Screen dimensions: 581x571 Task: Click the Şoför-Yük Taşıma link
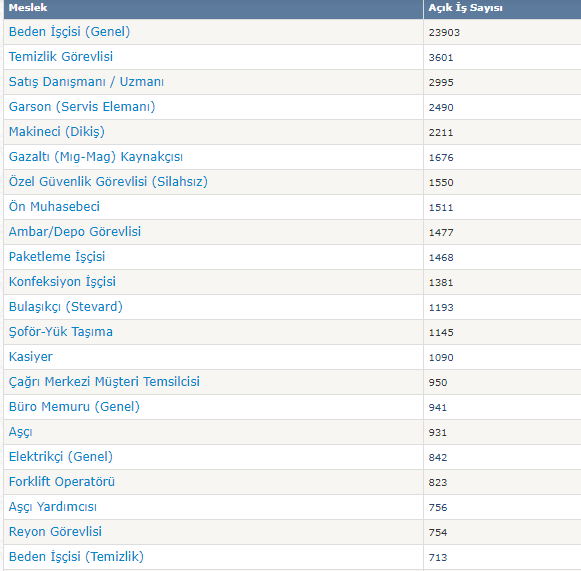click(61, 332)
